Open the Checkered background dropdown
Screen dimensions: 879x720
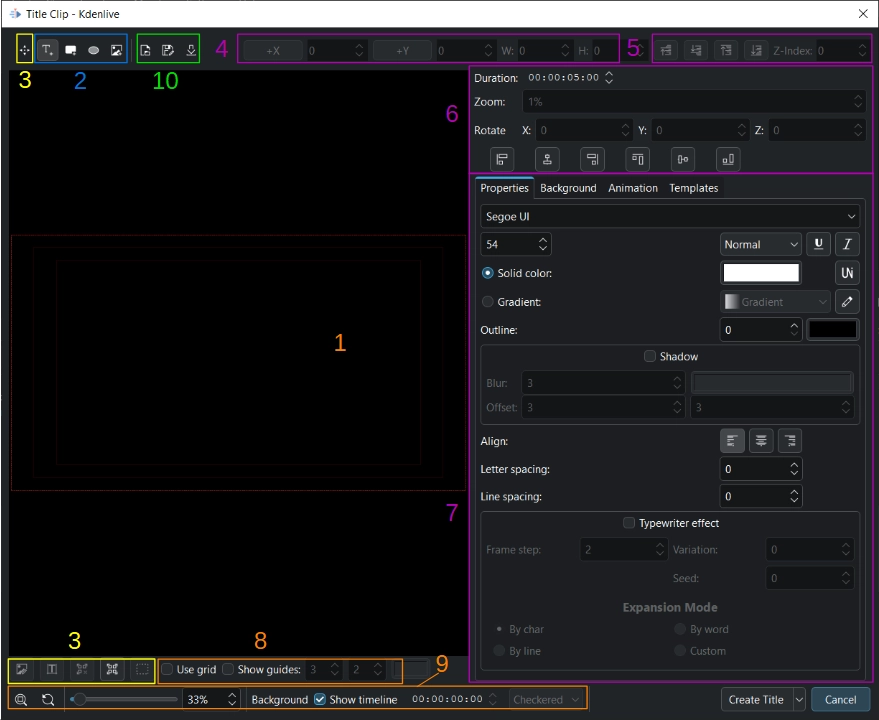point(546,699)
